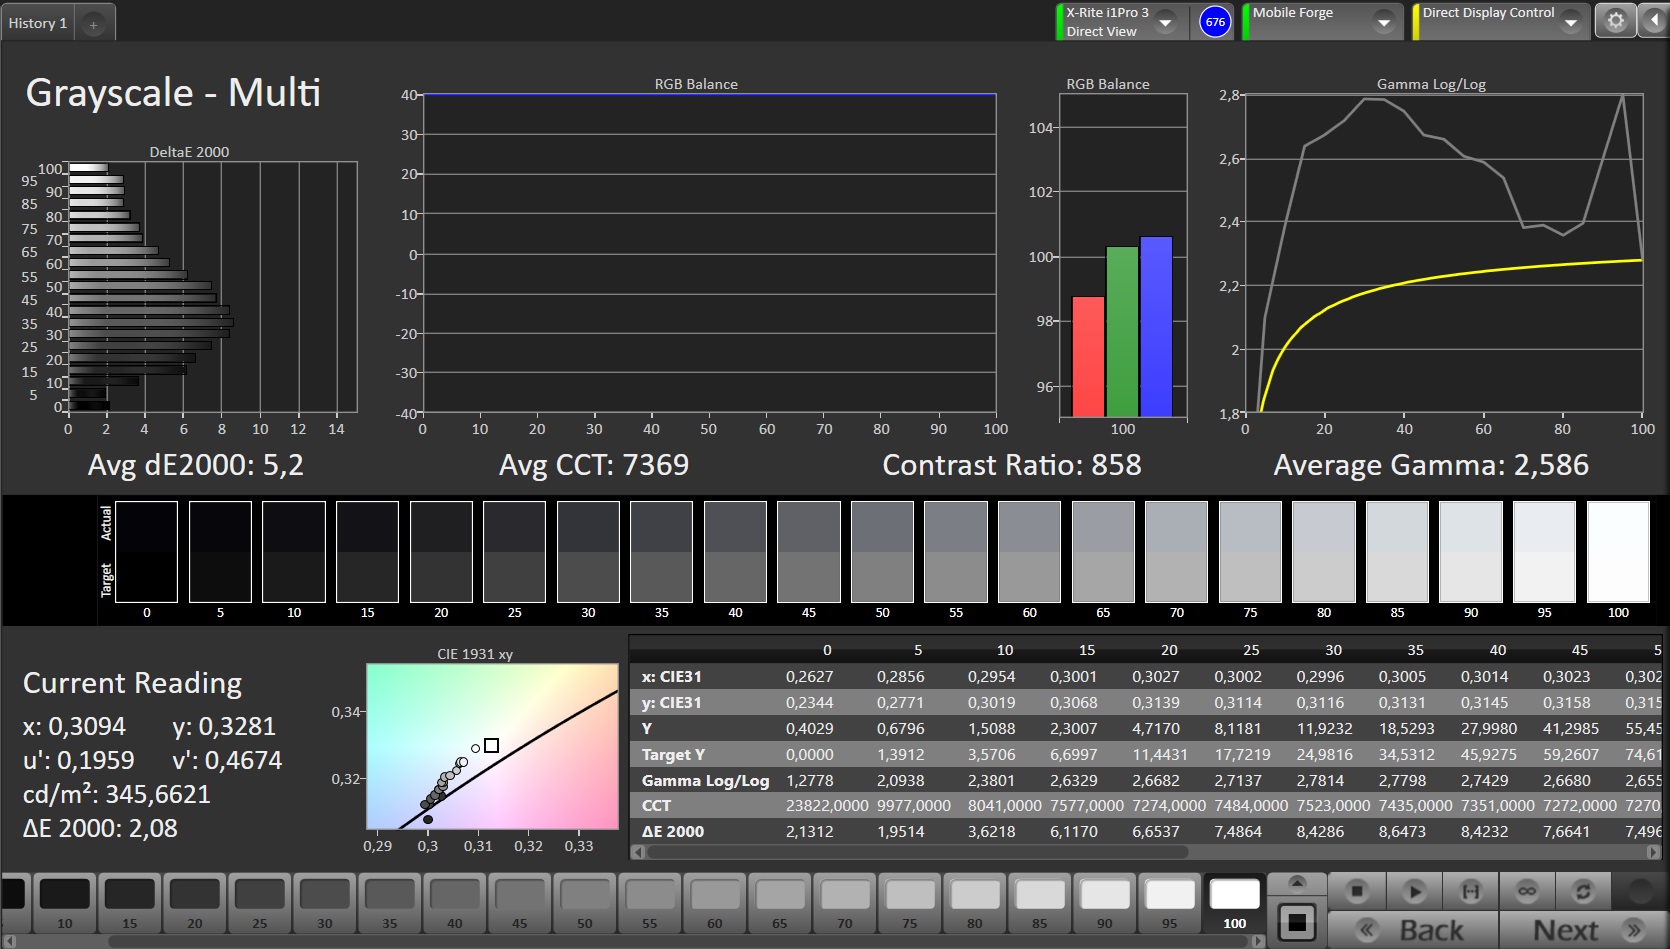Click the 100 patch in the Actual/Target row
Image resolution: width=1670 pixels, height=949 pixels.
[1618, 552]
